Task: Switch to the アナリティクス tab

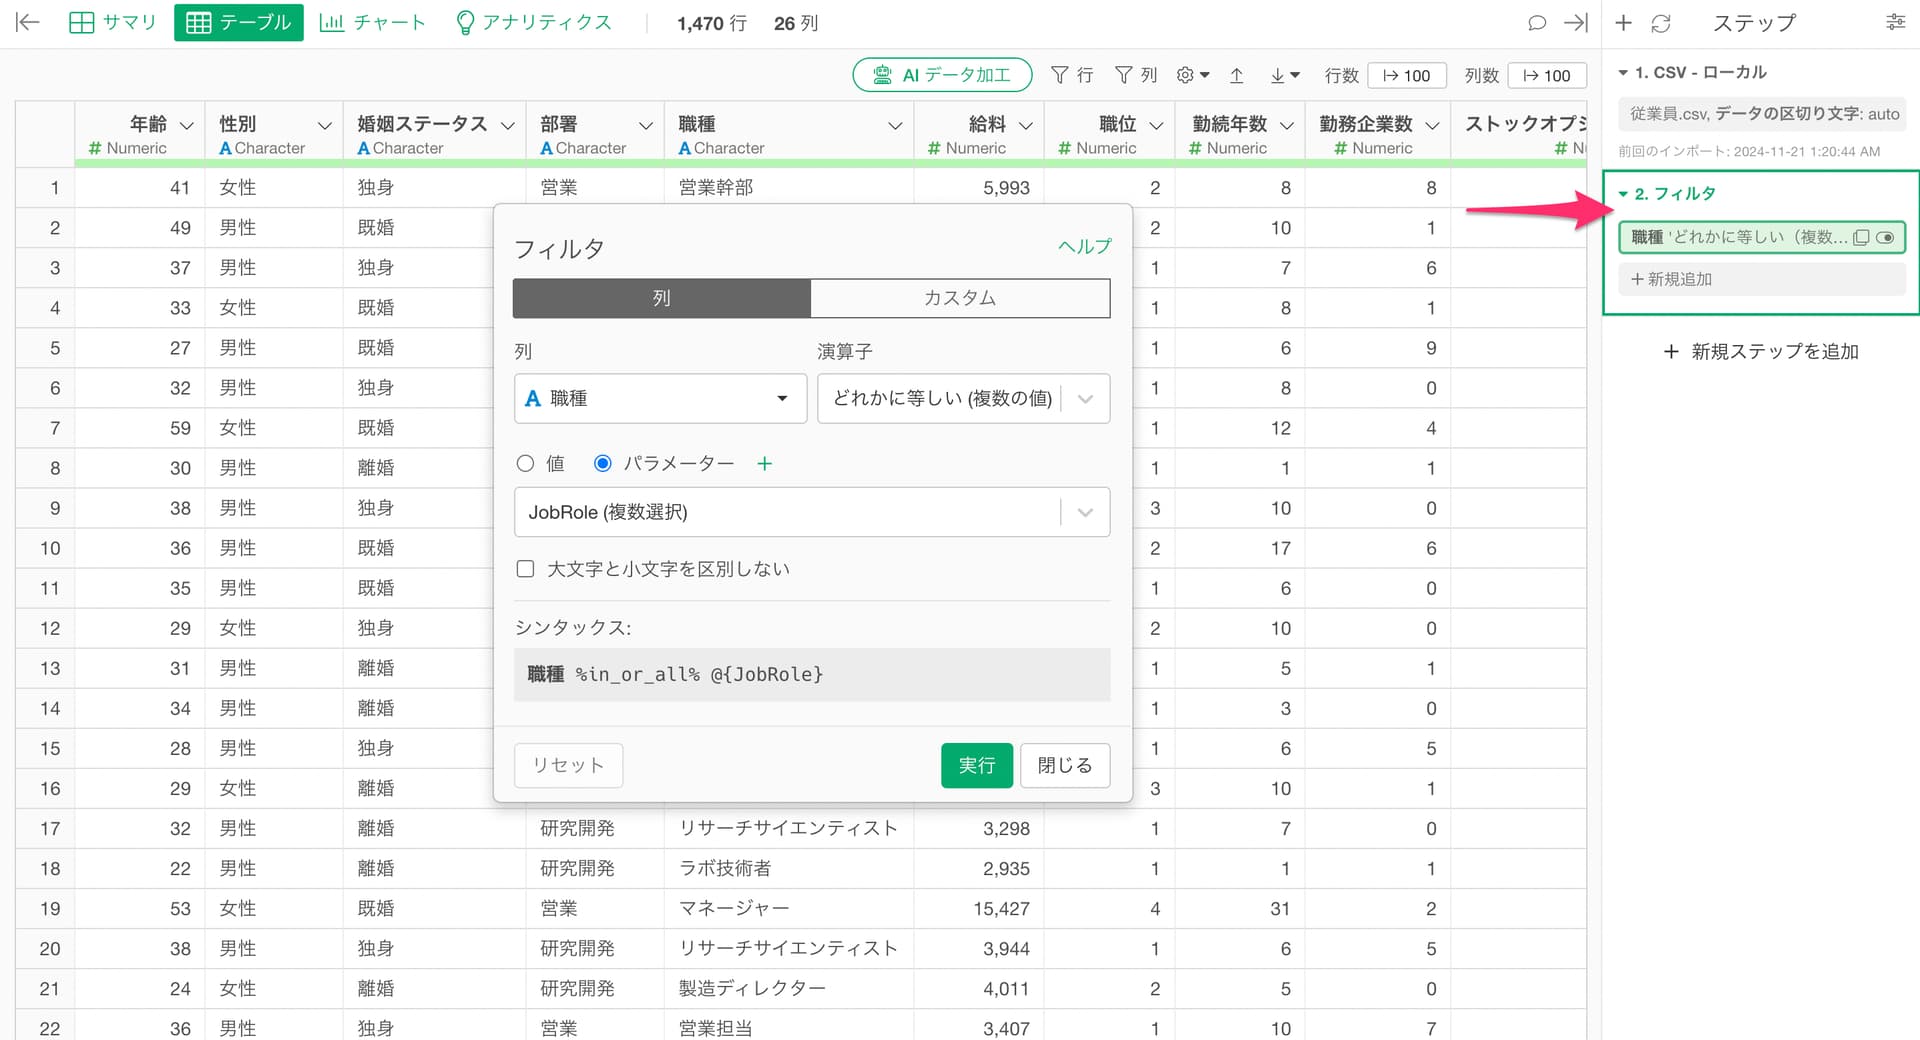Action: [x=533, y=22]
